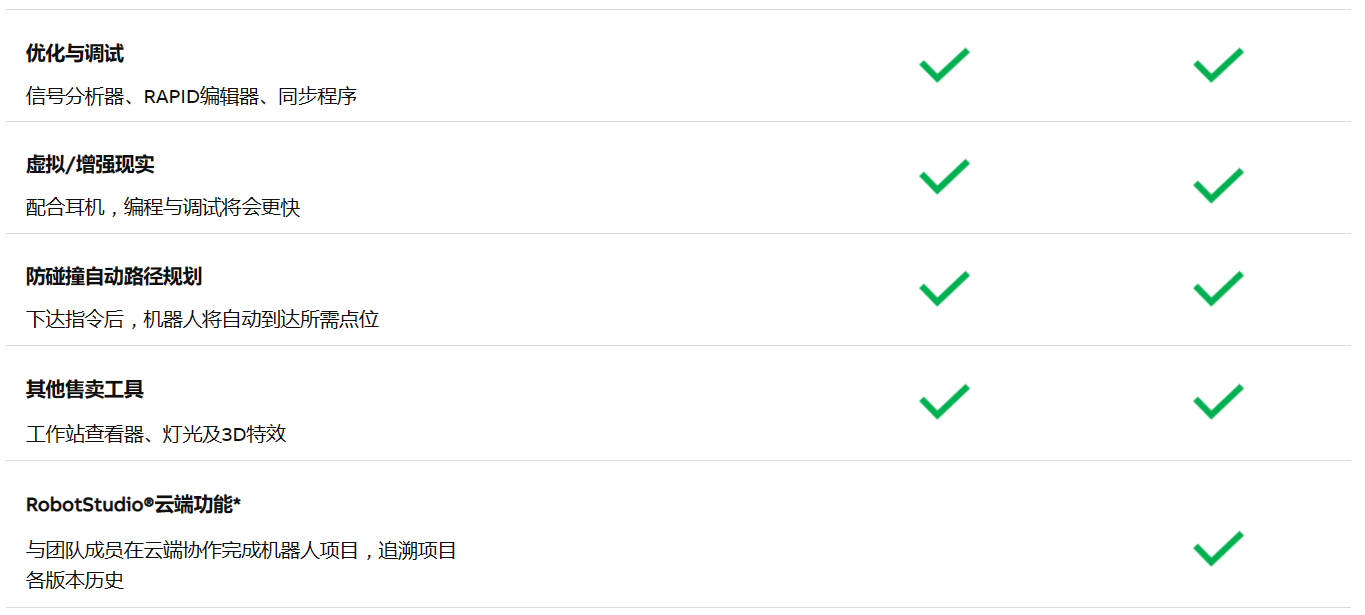The width and height of the screenshot is (1365, 615).
Task: Click the second checkmark for 防碰撞自动路径规划
Action: coord(1218,288)
